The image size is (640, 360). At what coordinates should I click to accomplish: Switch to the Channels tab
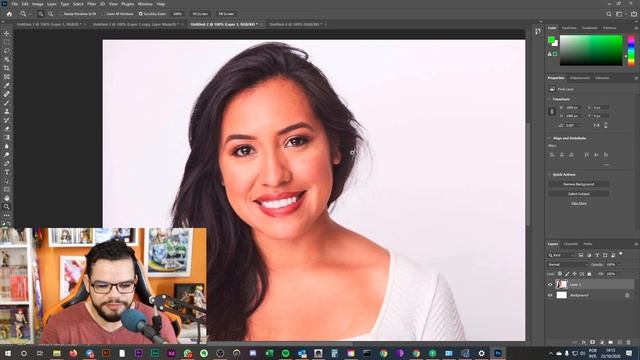571,244
